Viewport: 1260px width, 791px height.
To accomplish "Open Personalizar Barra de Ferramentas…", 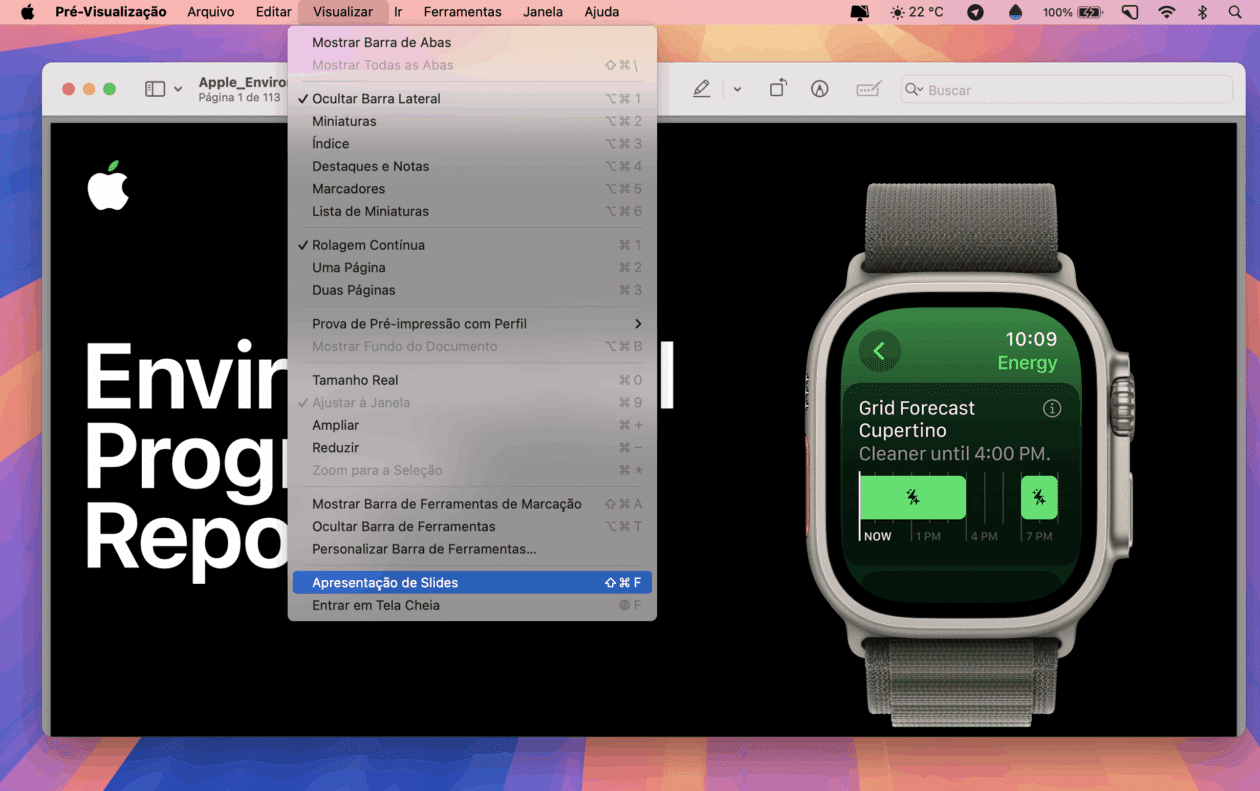I will (472, 549).
